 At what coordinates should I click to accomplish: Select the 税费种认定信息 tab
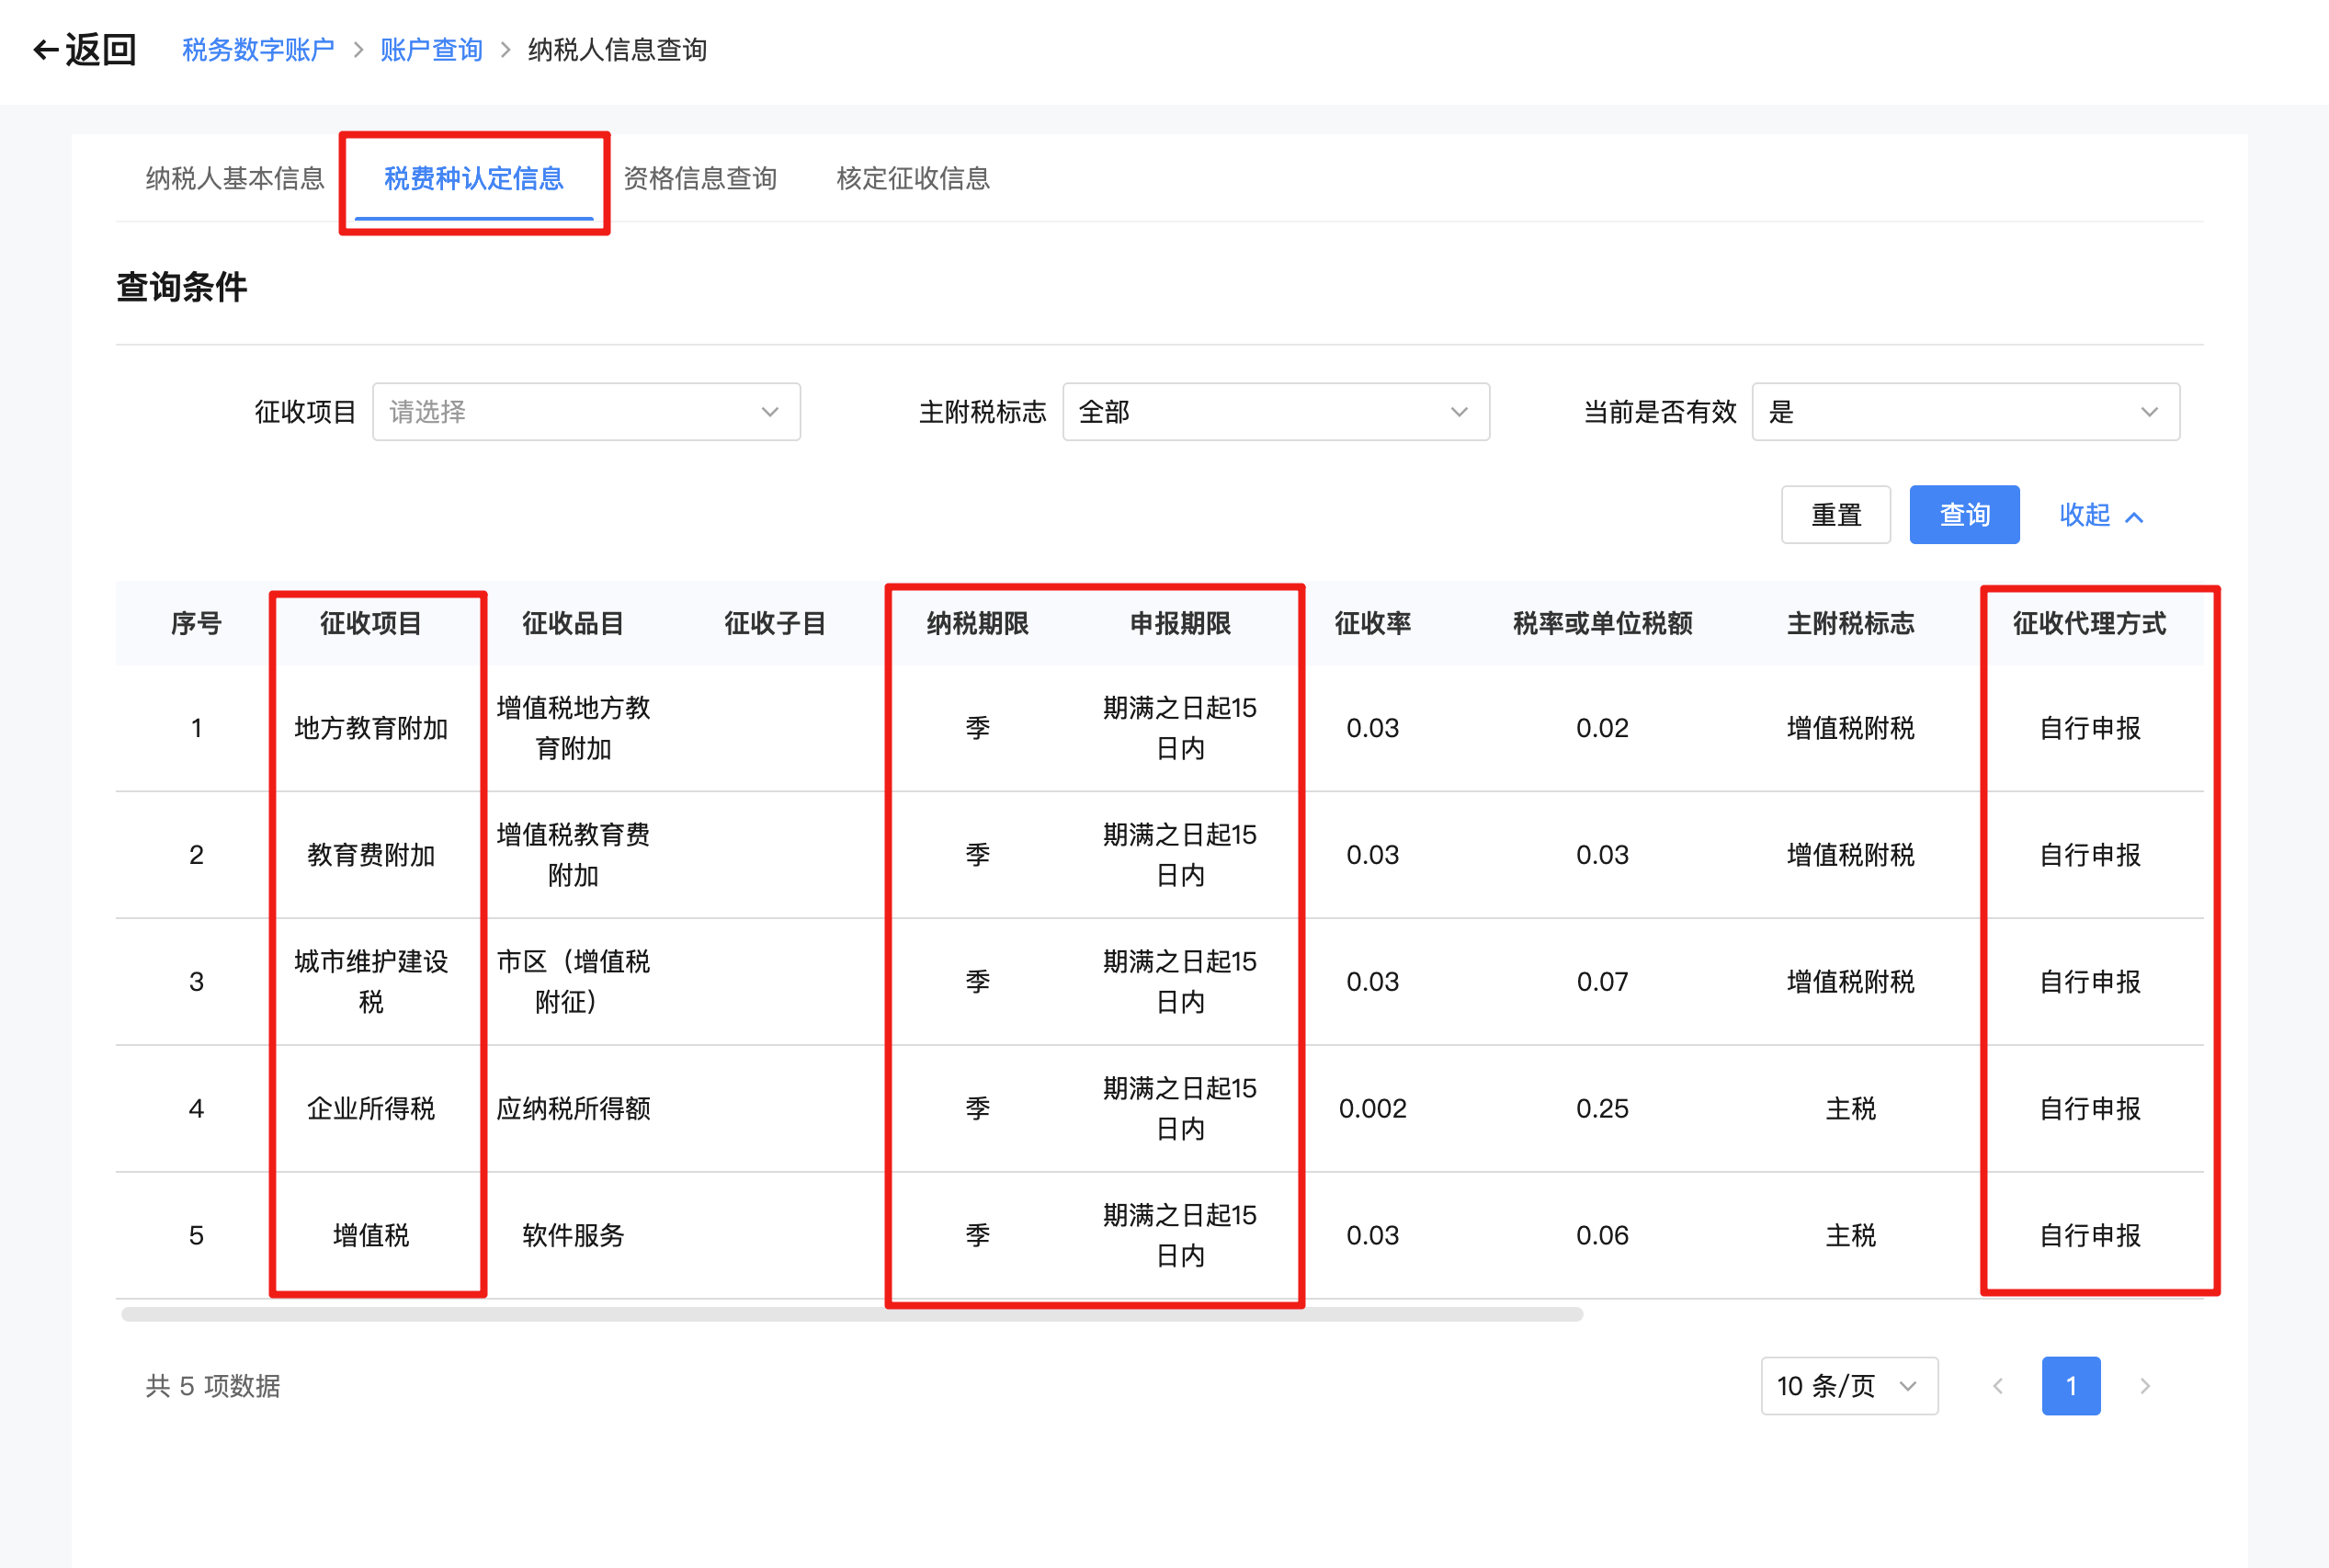[474, 178]
